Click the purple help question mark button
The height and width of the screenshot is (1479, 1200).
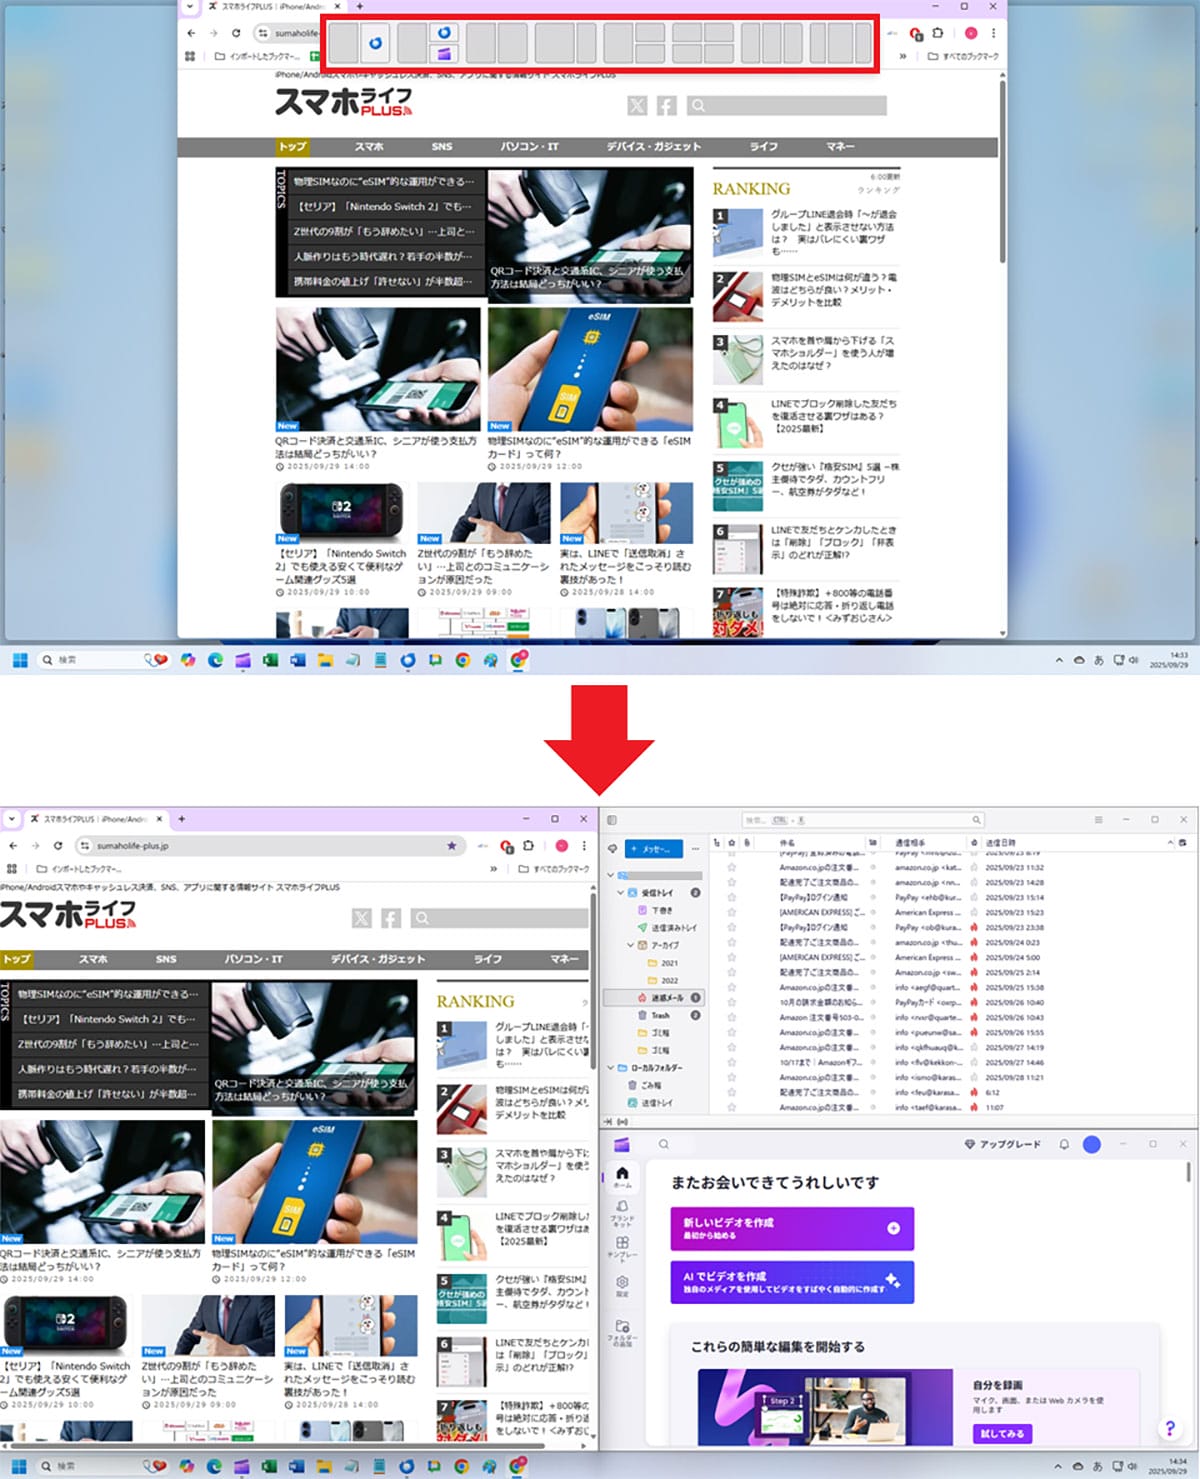[x=1169, y=1429]
